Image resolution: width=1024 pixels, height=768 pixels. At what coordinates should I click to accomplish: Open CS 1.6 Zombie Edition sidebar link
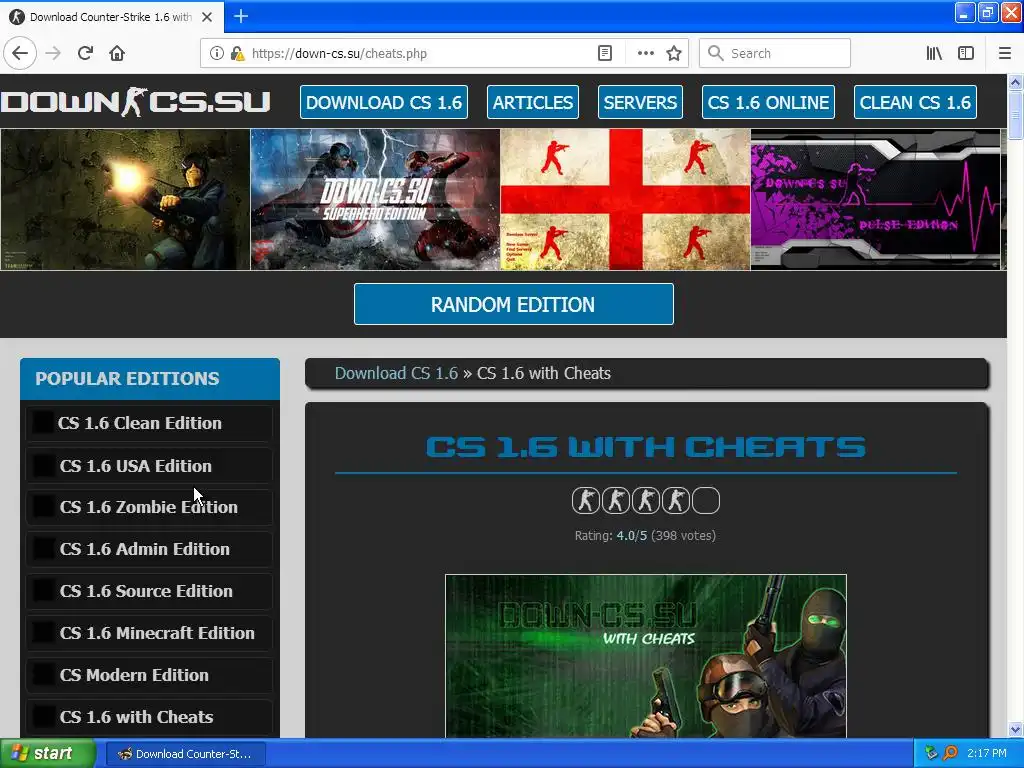pos(150,507)
